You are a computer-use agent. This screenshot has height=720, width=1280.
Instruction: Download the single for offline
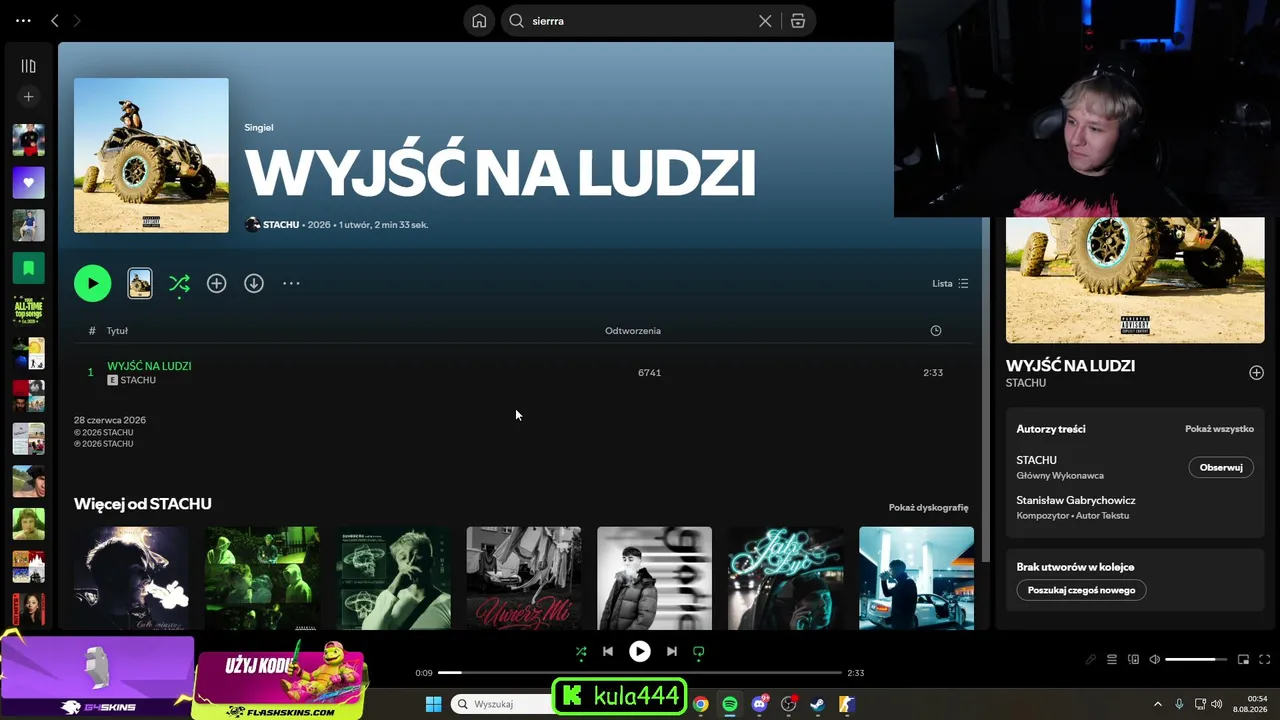[x=254, y=284]
